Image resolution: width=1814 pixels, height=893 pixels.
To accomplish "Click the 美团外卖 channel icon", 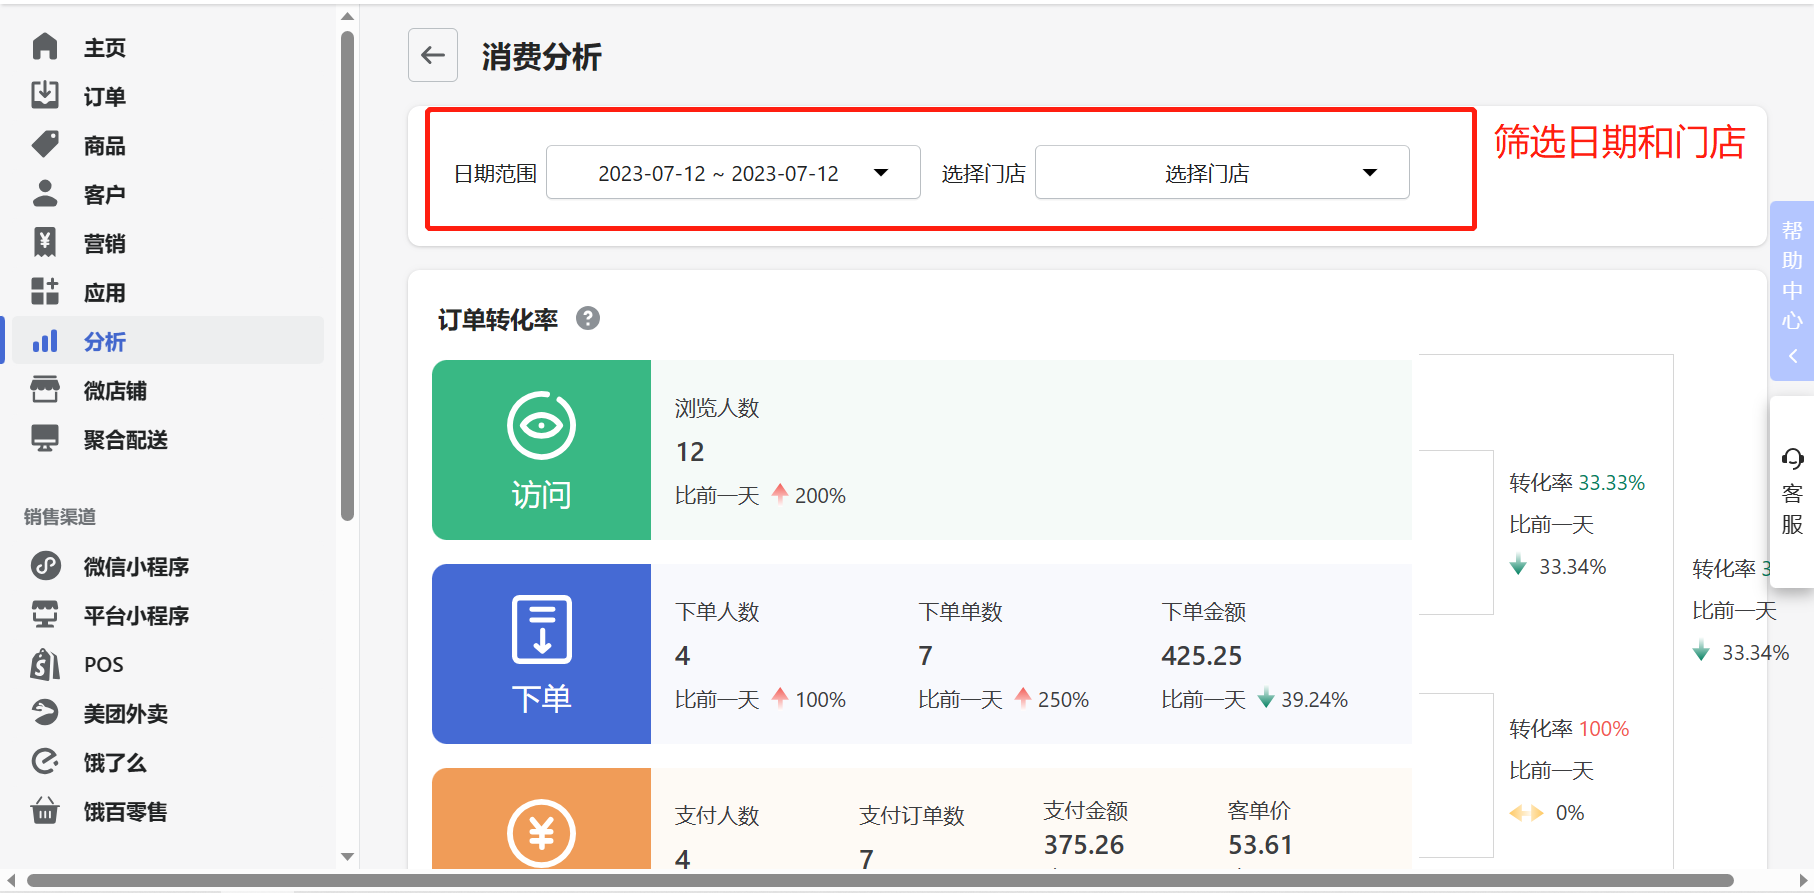I will [45, 713].
